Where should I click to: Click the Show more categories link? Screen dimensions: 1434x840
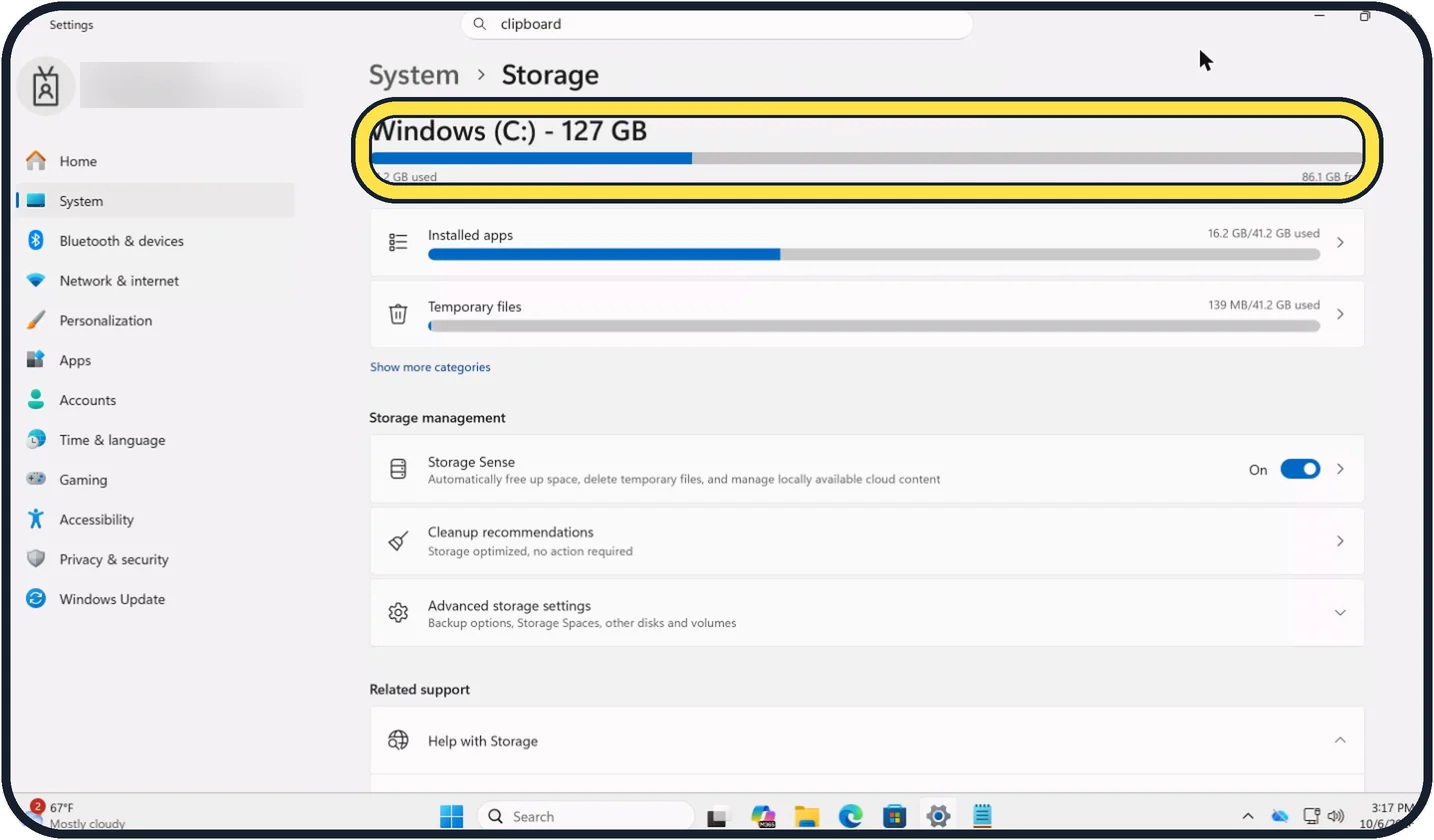pos(430,367)
